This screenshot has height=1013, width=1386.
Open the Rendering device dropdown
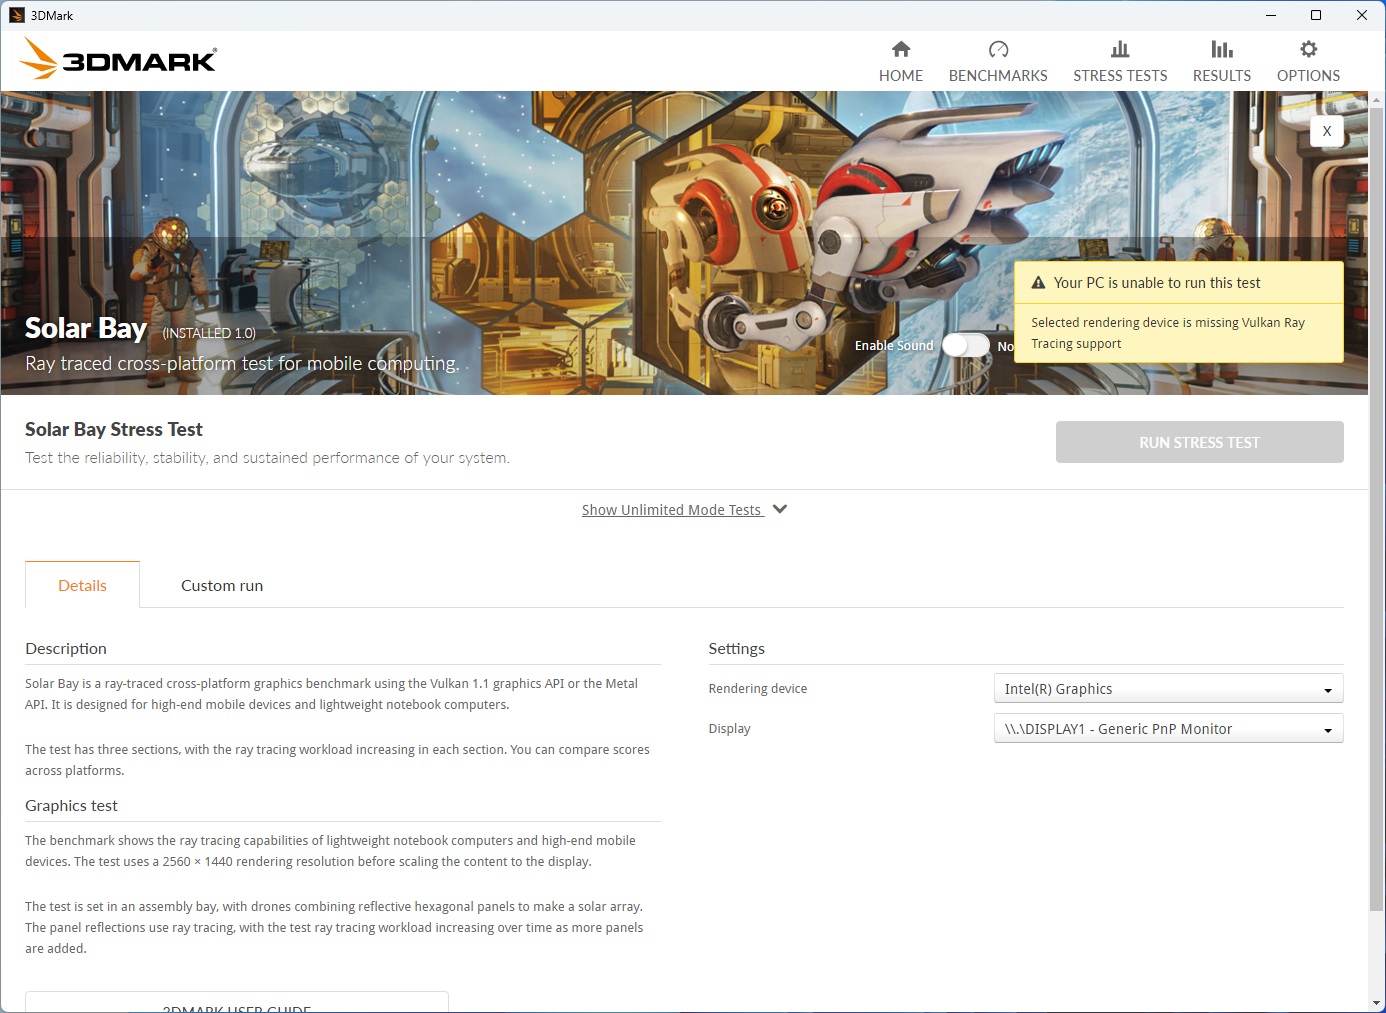[x=1168, y=689]
